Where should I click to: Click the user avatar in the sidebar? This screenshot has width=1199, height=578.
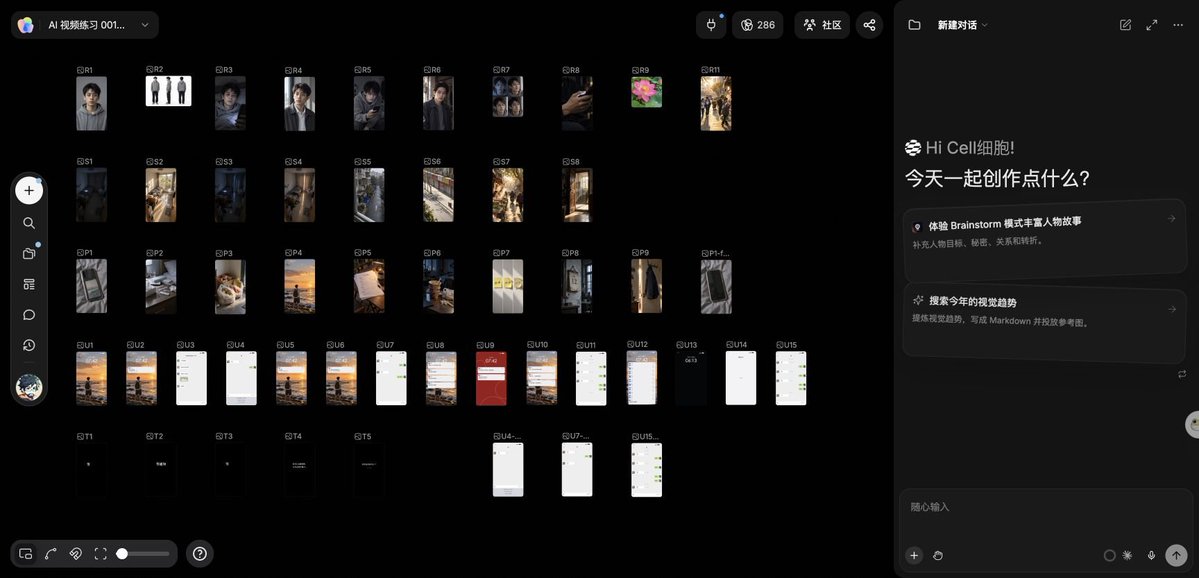click(29, 387)
